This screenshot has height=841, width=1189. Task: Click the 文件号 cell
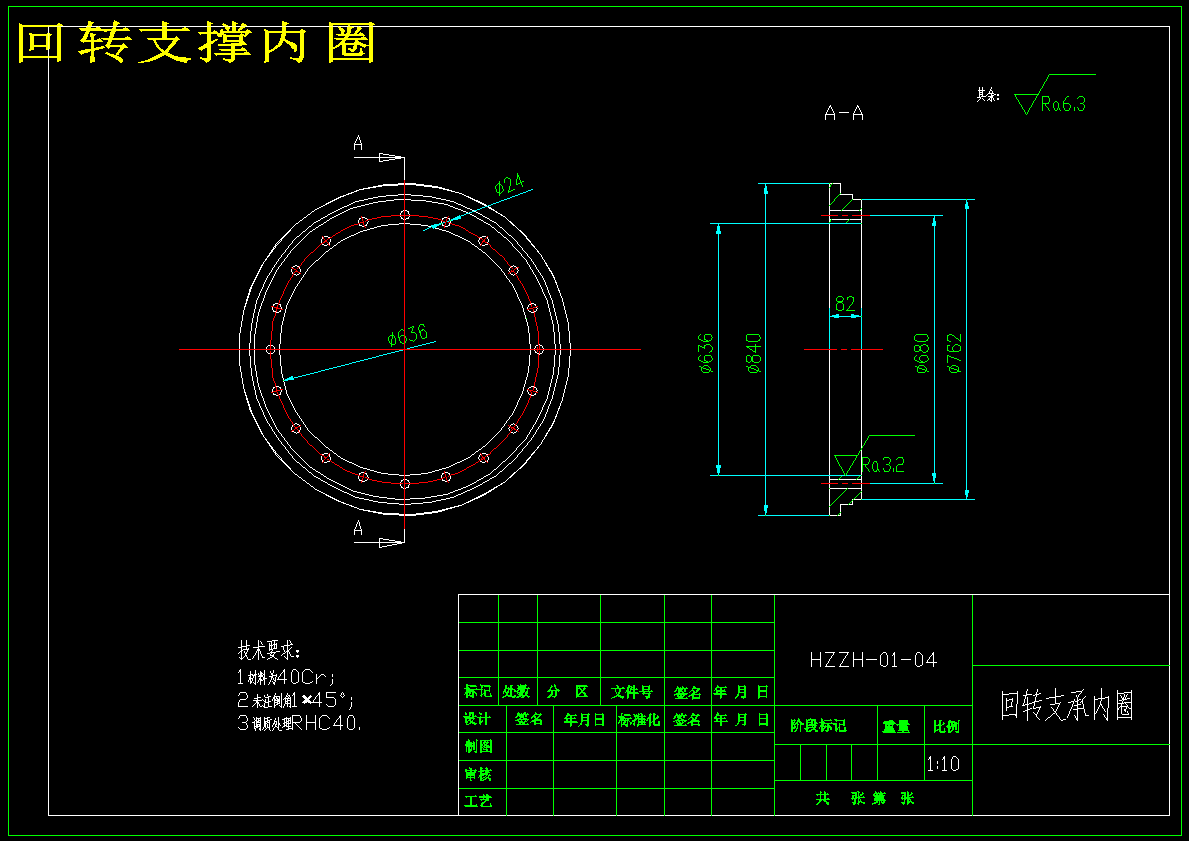coord(632,692)
